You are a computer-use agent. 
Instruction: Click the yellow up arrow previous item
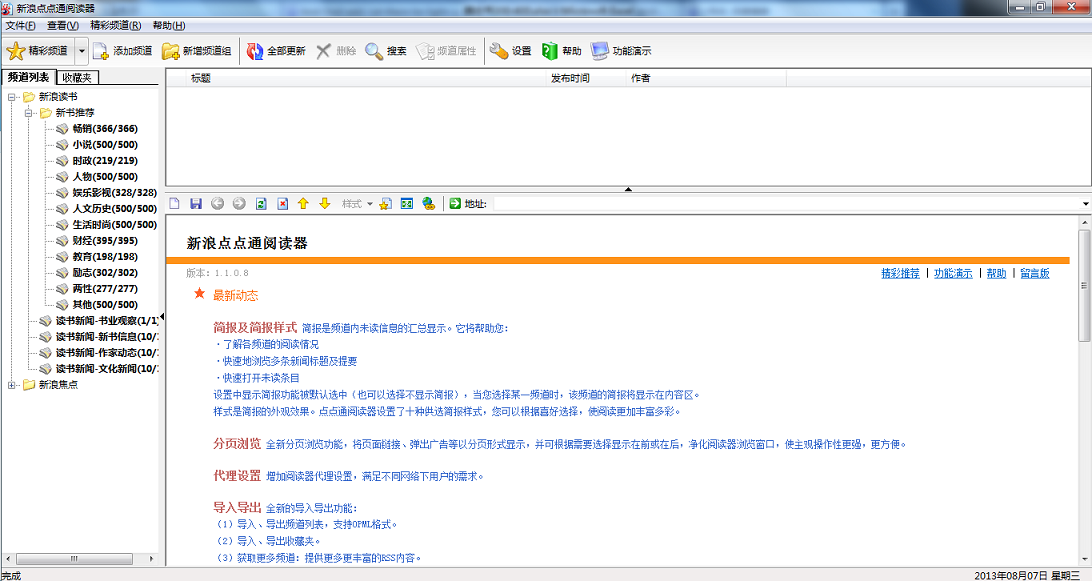303,203
